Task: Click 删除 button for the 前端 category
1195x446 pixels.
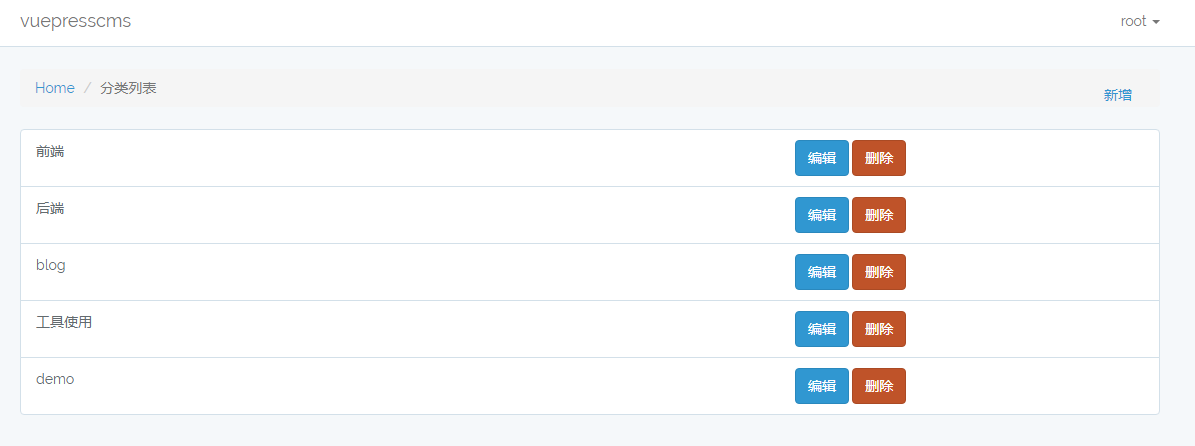Action: click(878, 158)
